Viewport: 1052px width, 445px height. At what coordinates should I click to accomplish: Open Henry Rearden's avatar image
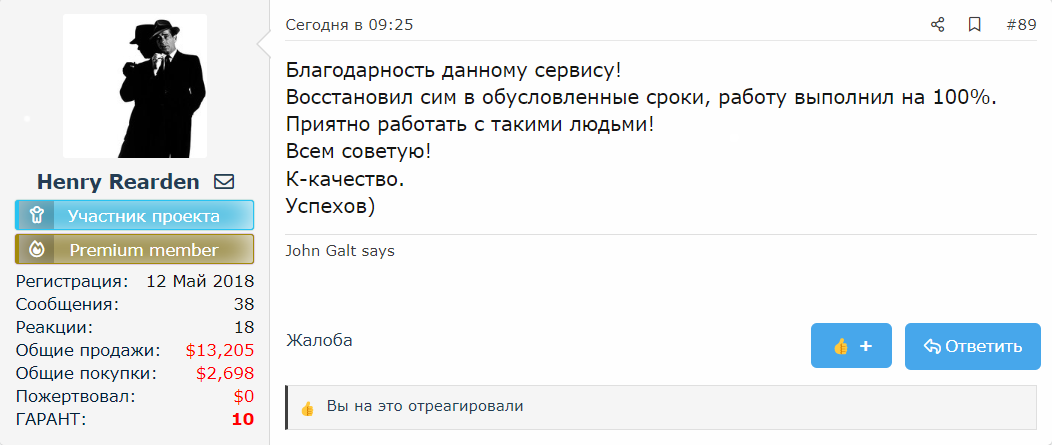(x=135, y=86)
